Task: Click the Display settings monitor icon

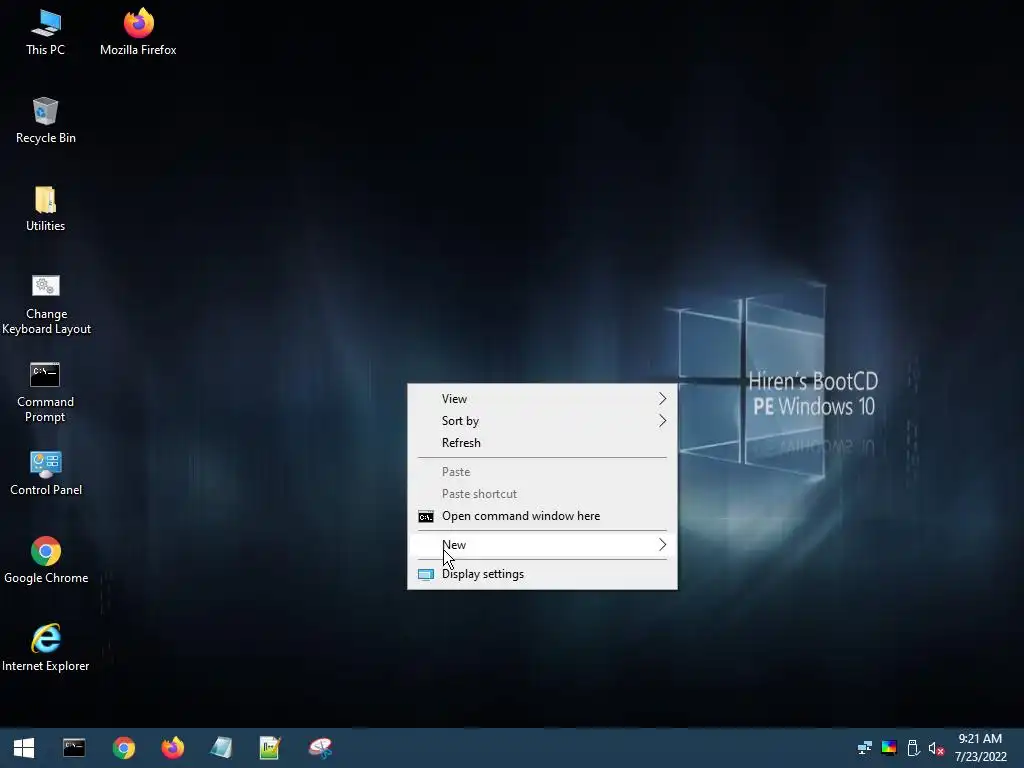Action: [426, 575]
